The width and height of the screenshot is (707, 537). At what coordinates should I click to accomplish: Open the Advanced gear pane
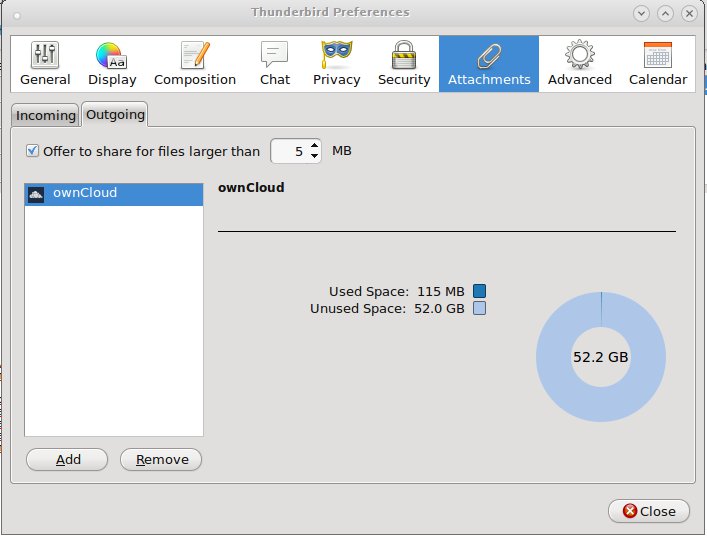[x=579, y=64]
